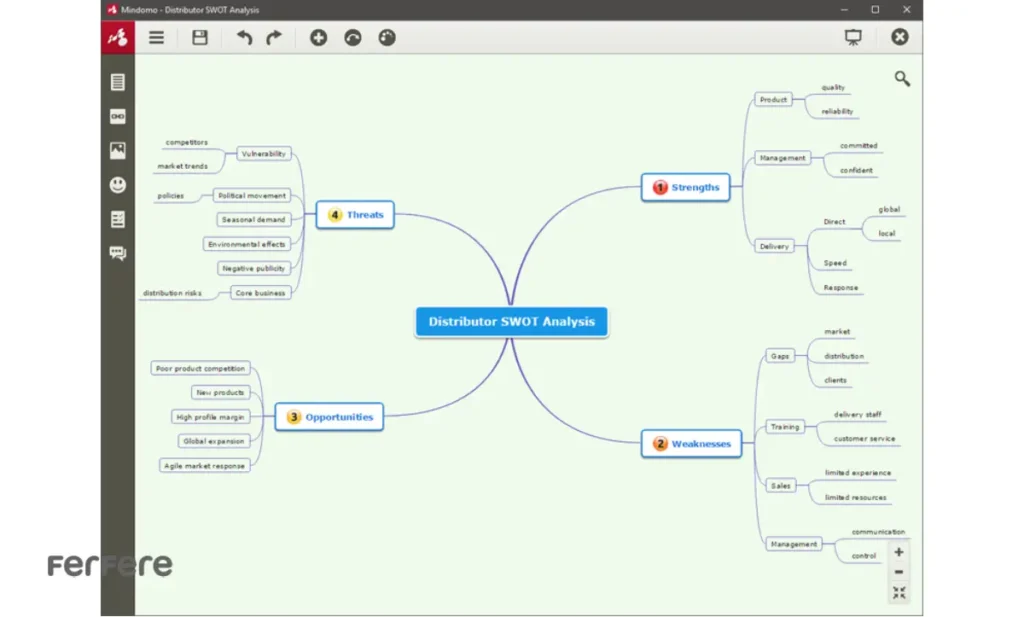The image size is (1024, 617).
Task: Zoom out using the minus button
Action: [x=899, y=572]
